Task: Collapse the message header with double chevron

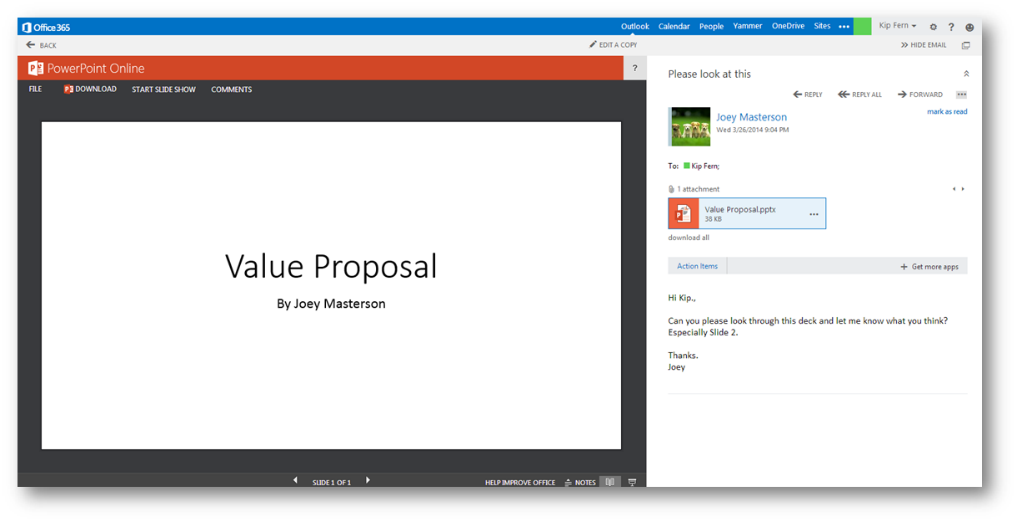Action: coord(966,74)
